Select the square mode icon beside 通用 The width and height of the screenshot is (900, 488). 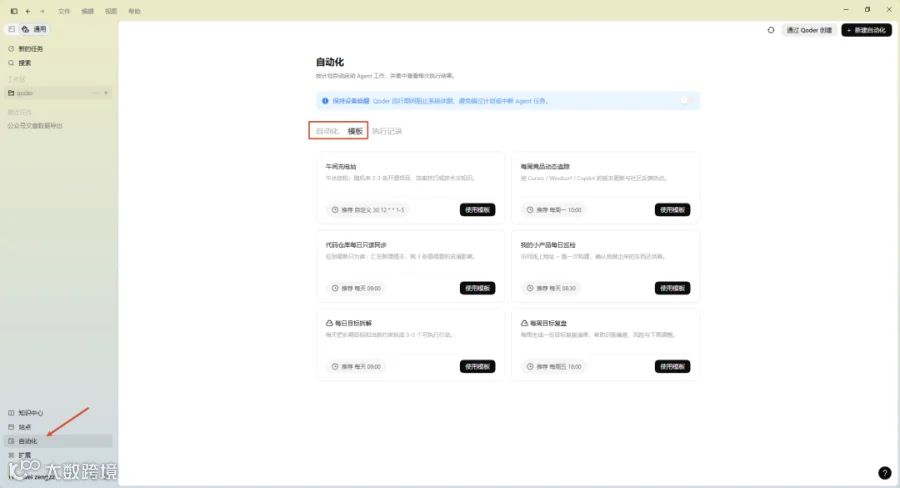[x=11, y=29]
